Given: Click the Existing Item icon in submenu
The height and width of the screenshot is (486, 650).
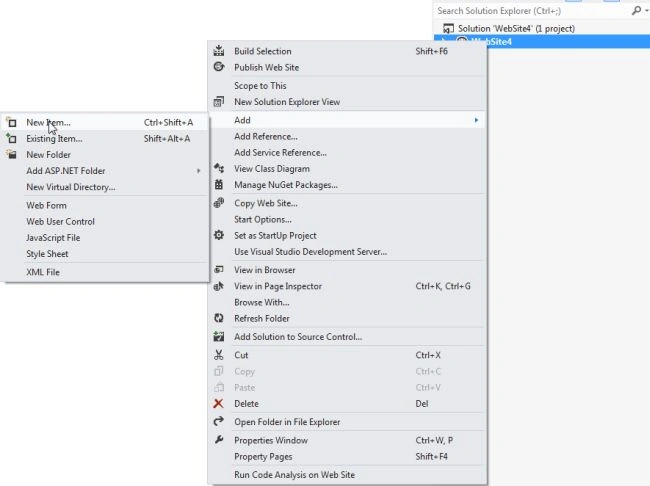Looking at the screenshot, I should [x=12, y=138].
